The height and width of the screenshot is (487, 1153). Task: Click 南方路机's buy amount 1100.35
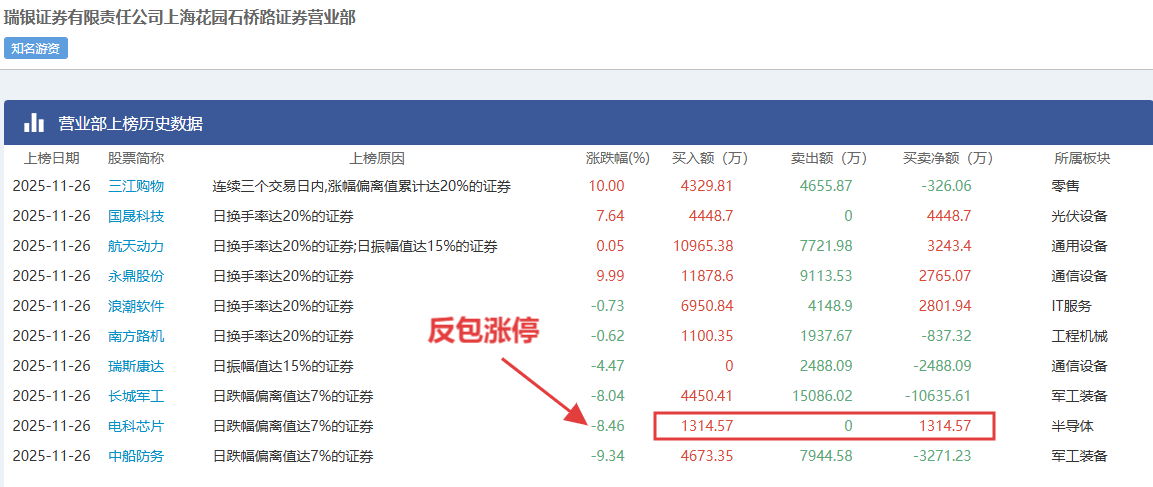tap(708, 336)
